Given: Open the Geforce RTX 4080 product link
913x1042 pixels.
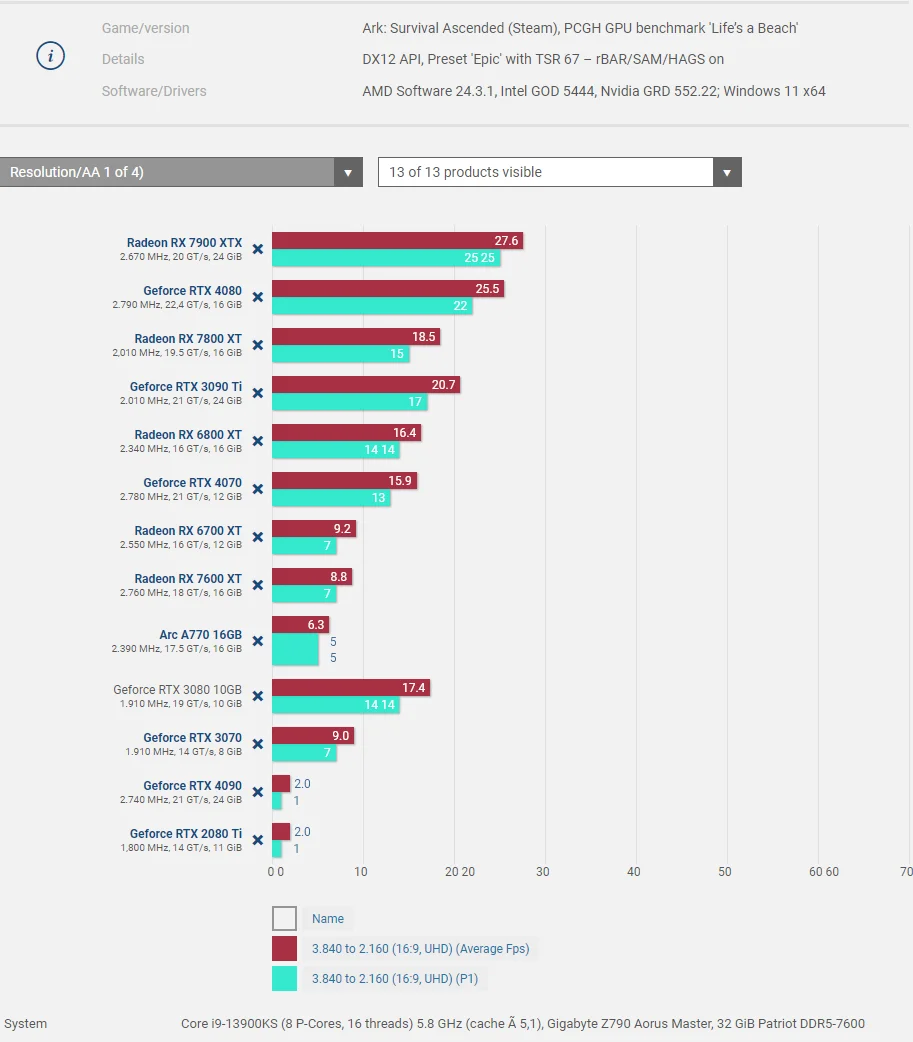Looking at the screenshot, I should coord(193,290).
